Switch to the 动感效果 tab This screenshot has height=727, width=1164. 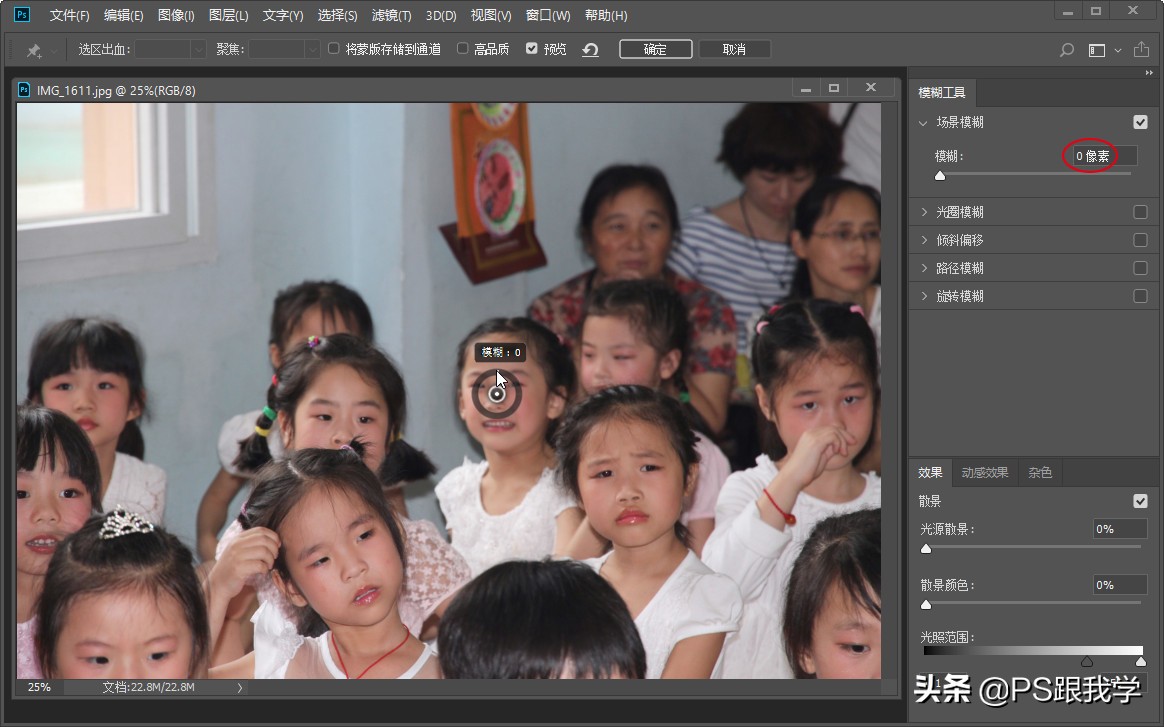tap(985, 472)
